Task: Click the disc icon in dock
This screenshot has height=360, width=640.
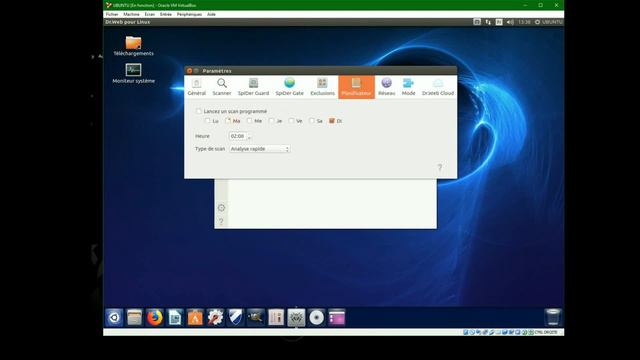Action: pyautogui.click(x=316, y=318)
